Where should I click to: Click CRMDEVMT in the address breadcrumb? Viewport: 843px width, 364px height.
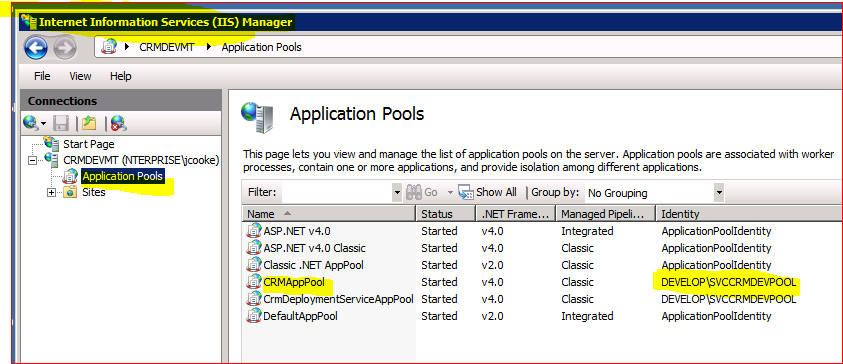(167, 47)
